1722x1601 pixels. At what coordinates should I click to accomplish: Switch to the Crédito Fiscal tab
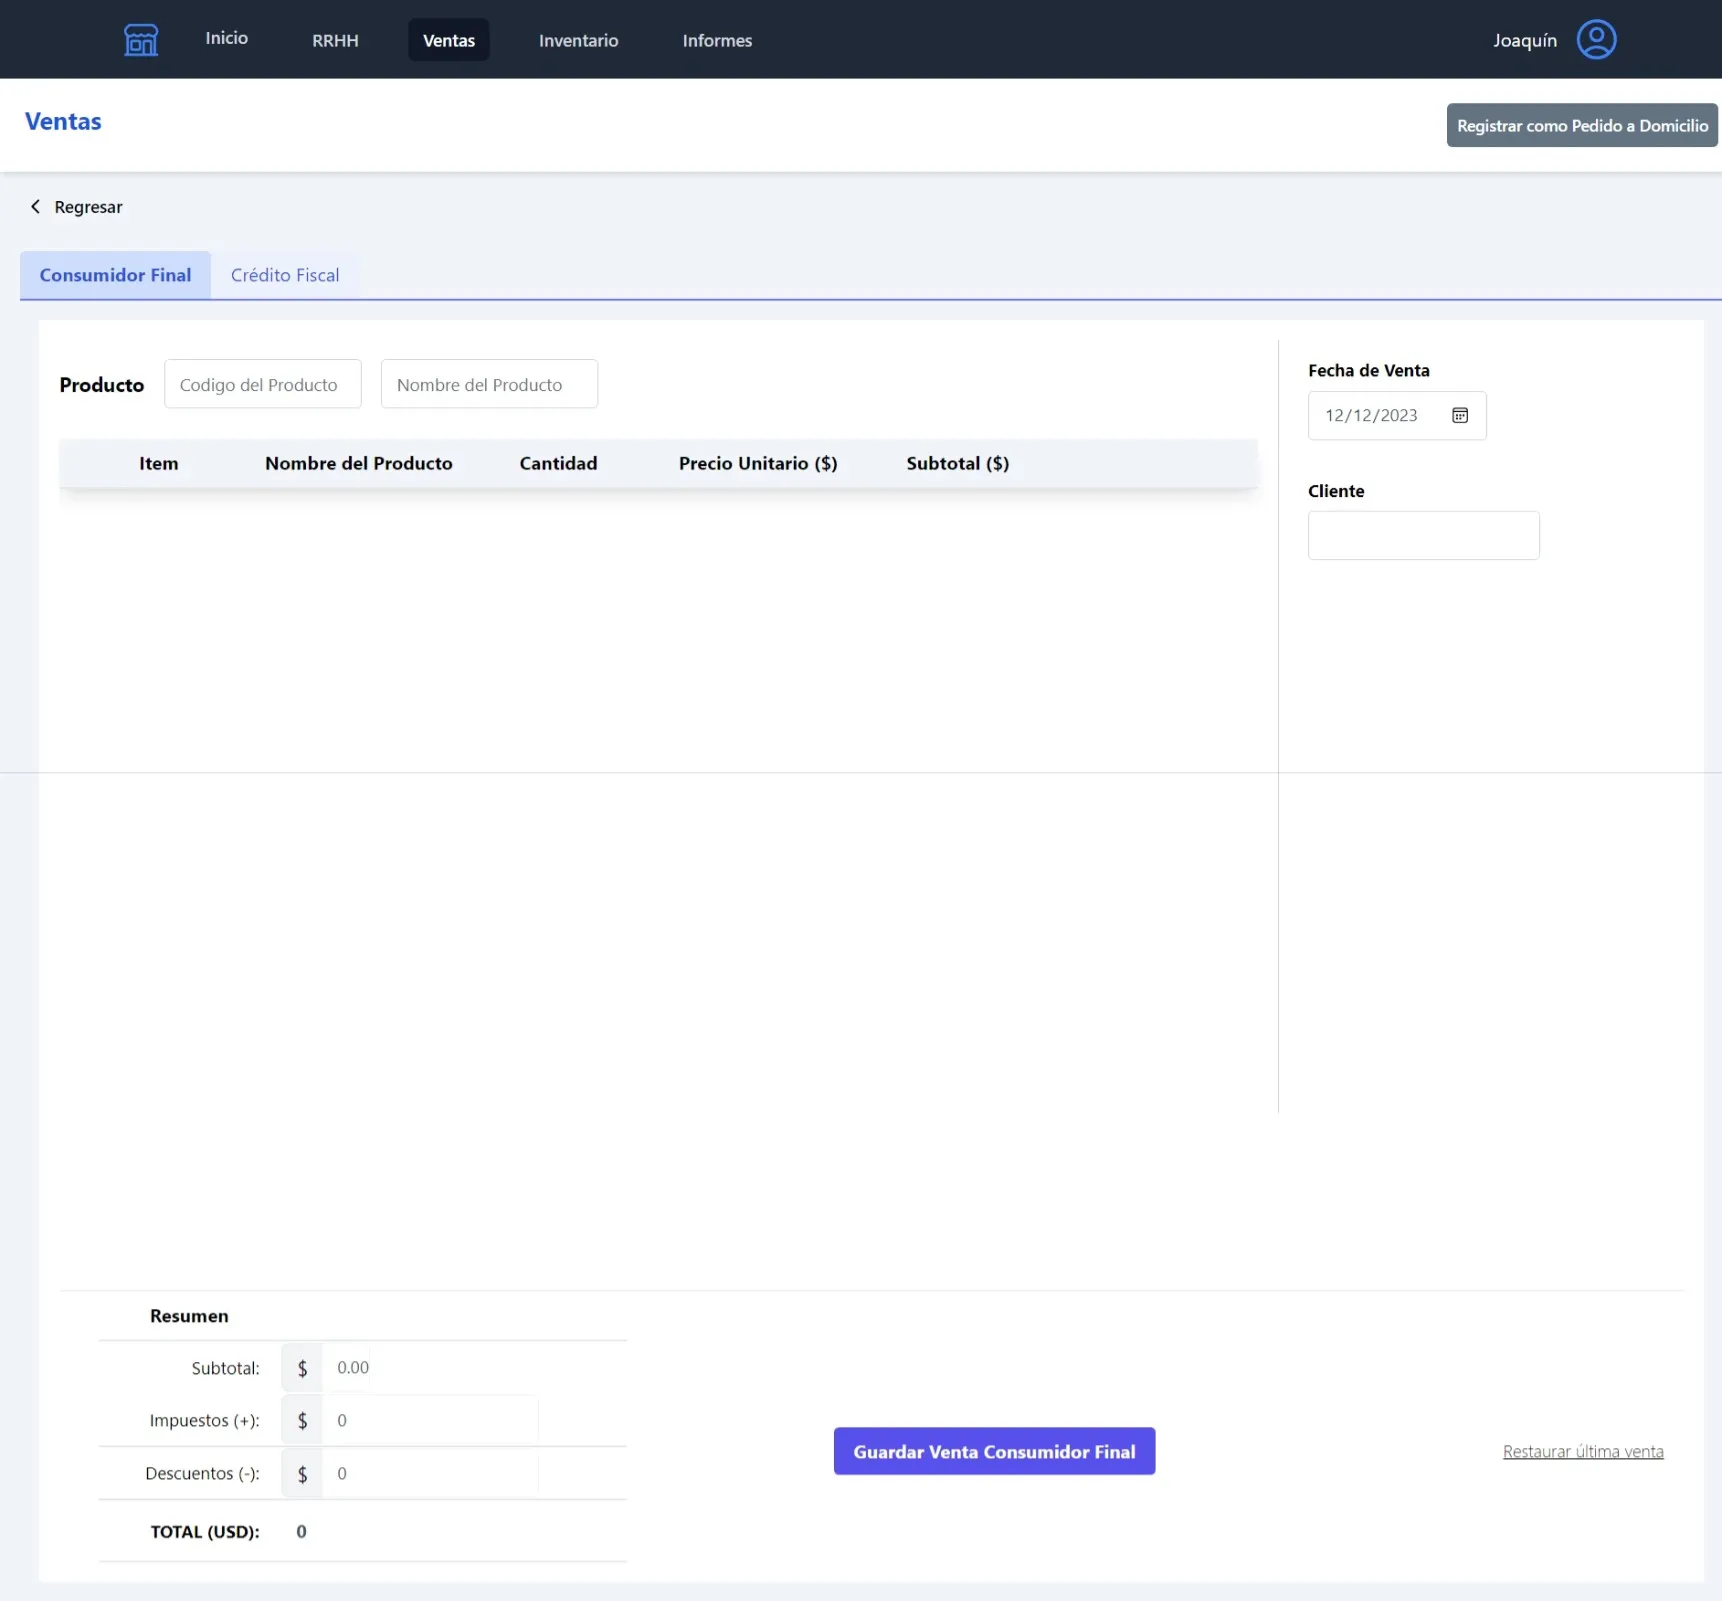(285, 275)
